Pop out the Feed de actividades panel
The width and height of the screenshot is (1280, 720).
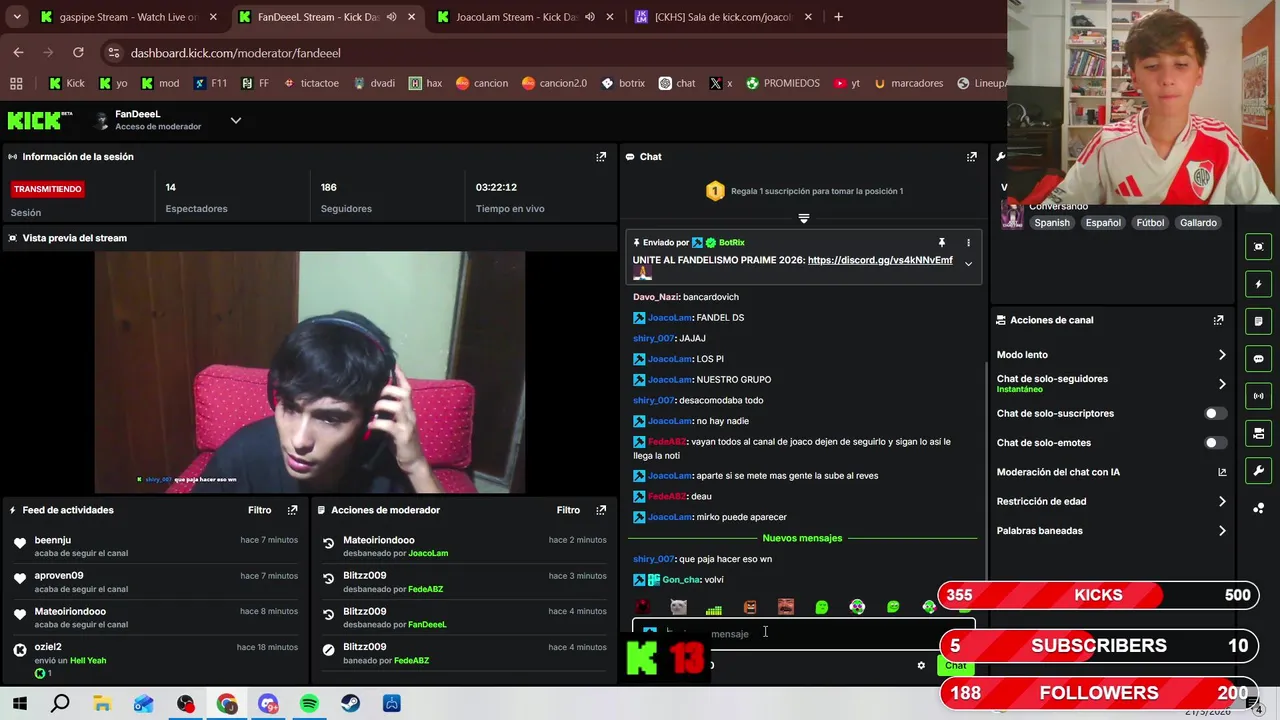[x=292, y=510]
